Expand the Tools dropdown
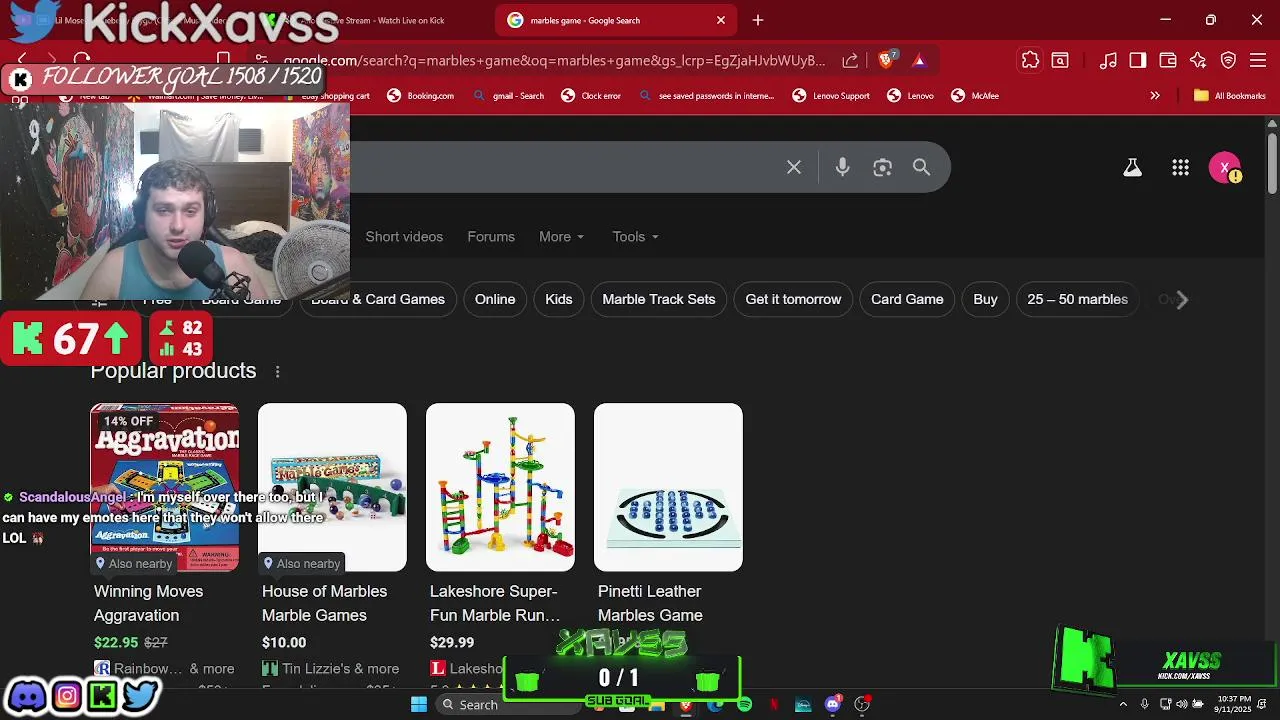This screenshot has width=1280, height=720. click(635, 237)
